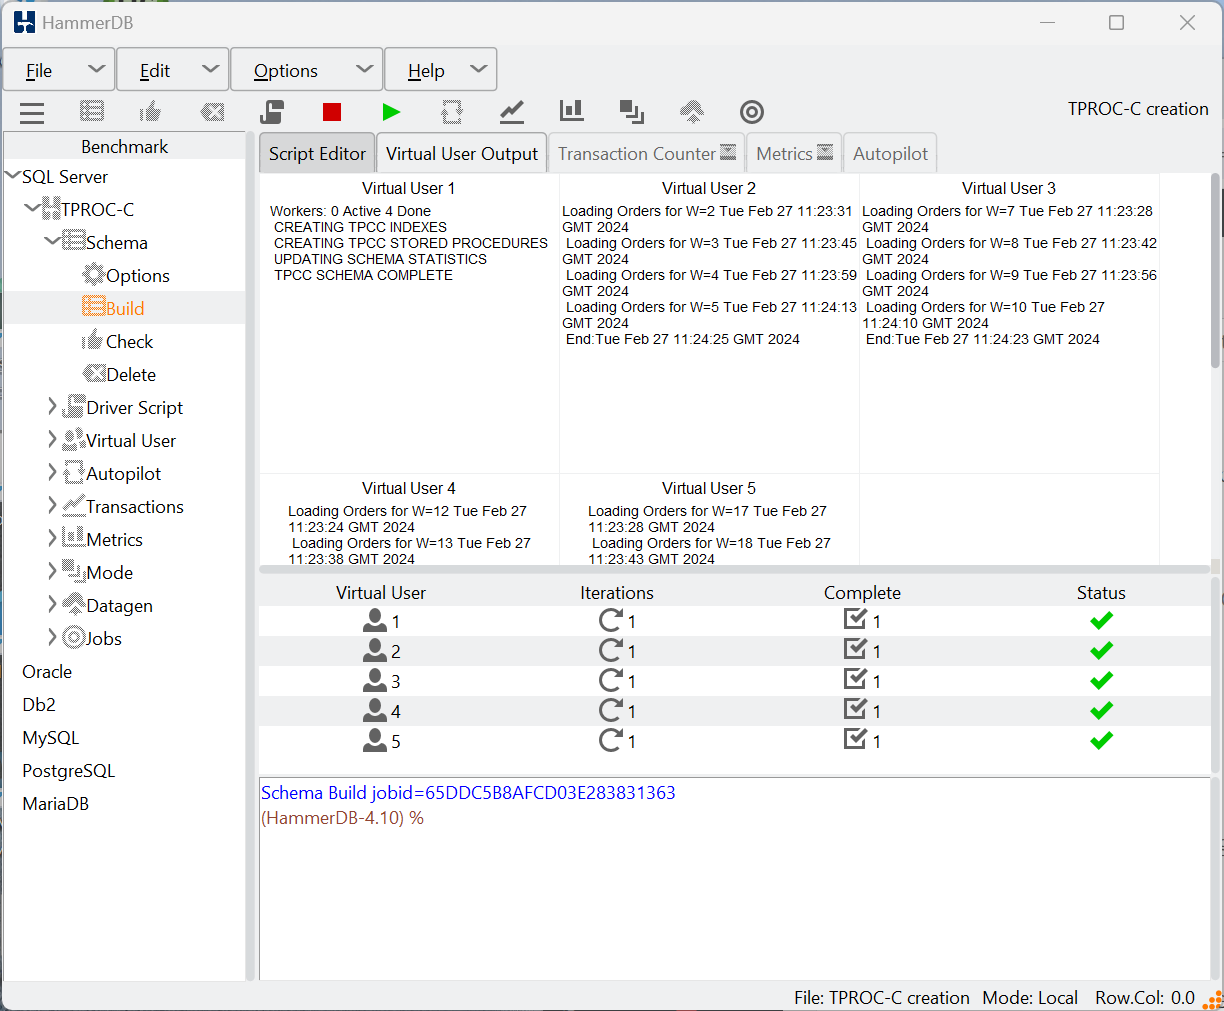Click the green status checkmark for user 5

click(1102, 740)
